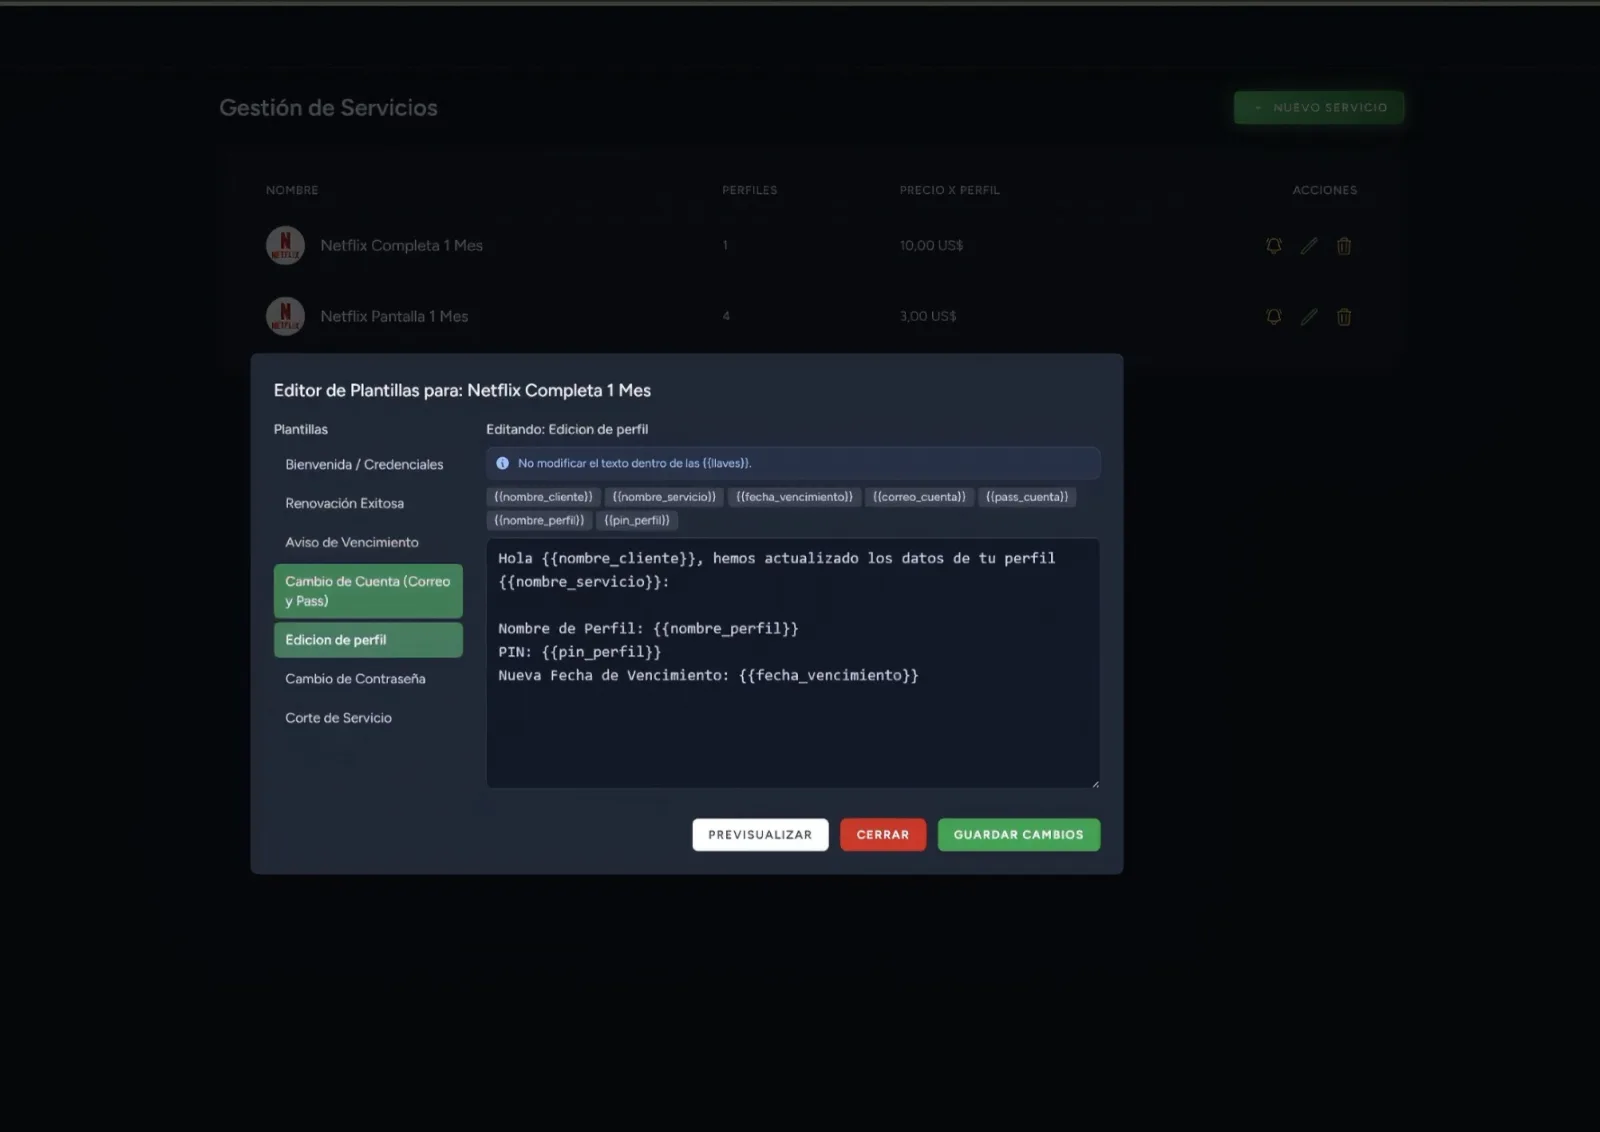
Task: Click the Previsualizar button
Action: (x=760, y=835)
